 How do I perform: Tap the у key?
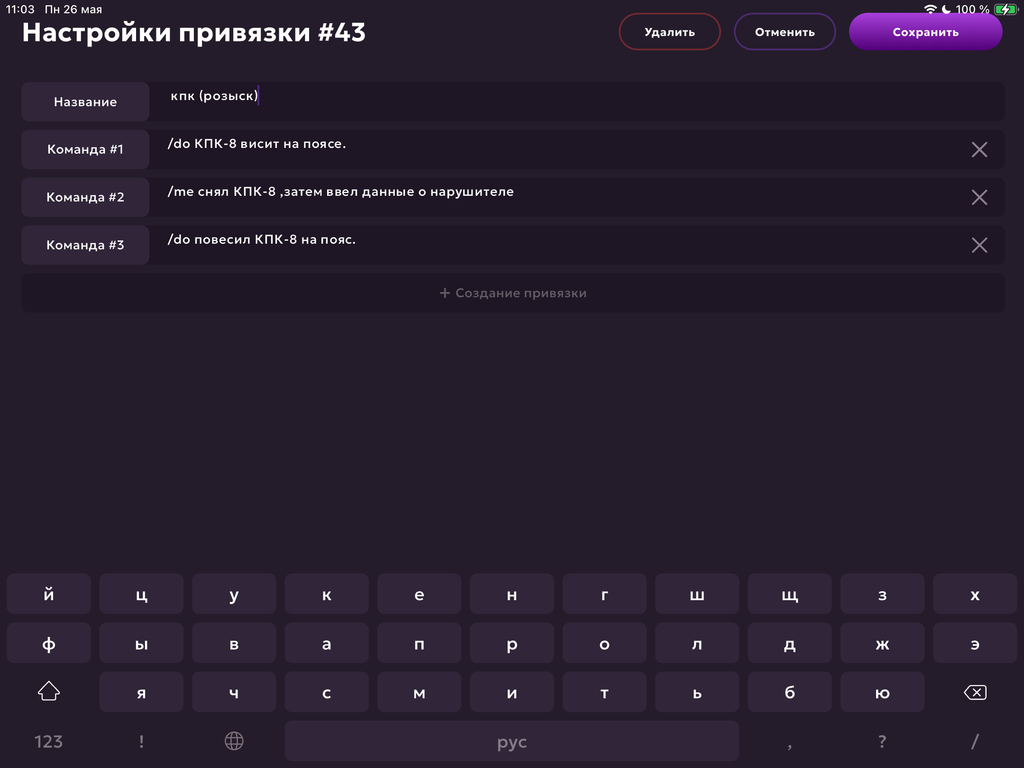coord(234,594)
